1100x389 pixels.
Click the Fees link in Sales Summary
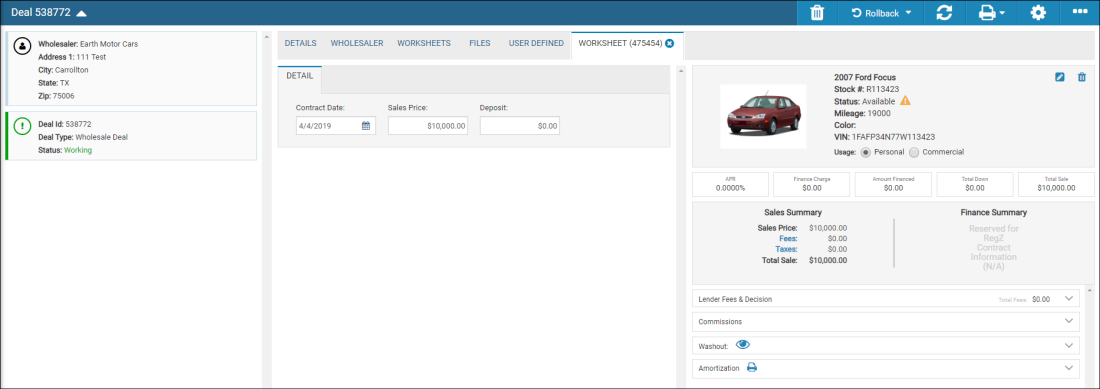point(789,238)
